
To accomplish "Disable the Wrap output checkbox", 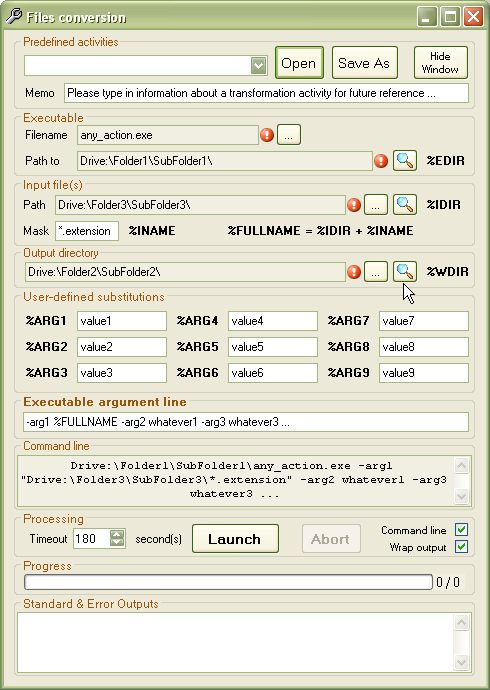I will 461,547.
